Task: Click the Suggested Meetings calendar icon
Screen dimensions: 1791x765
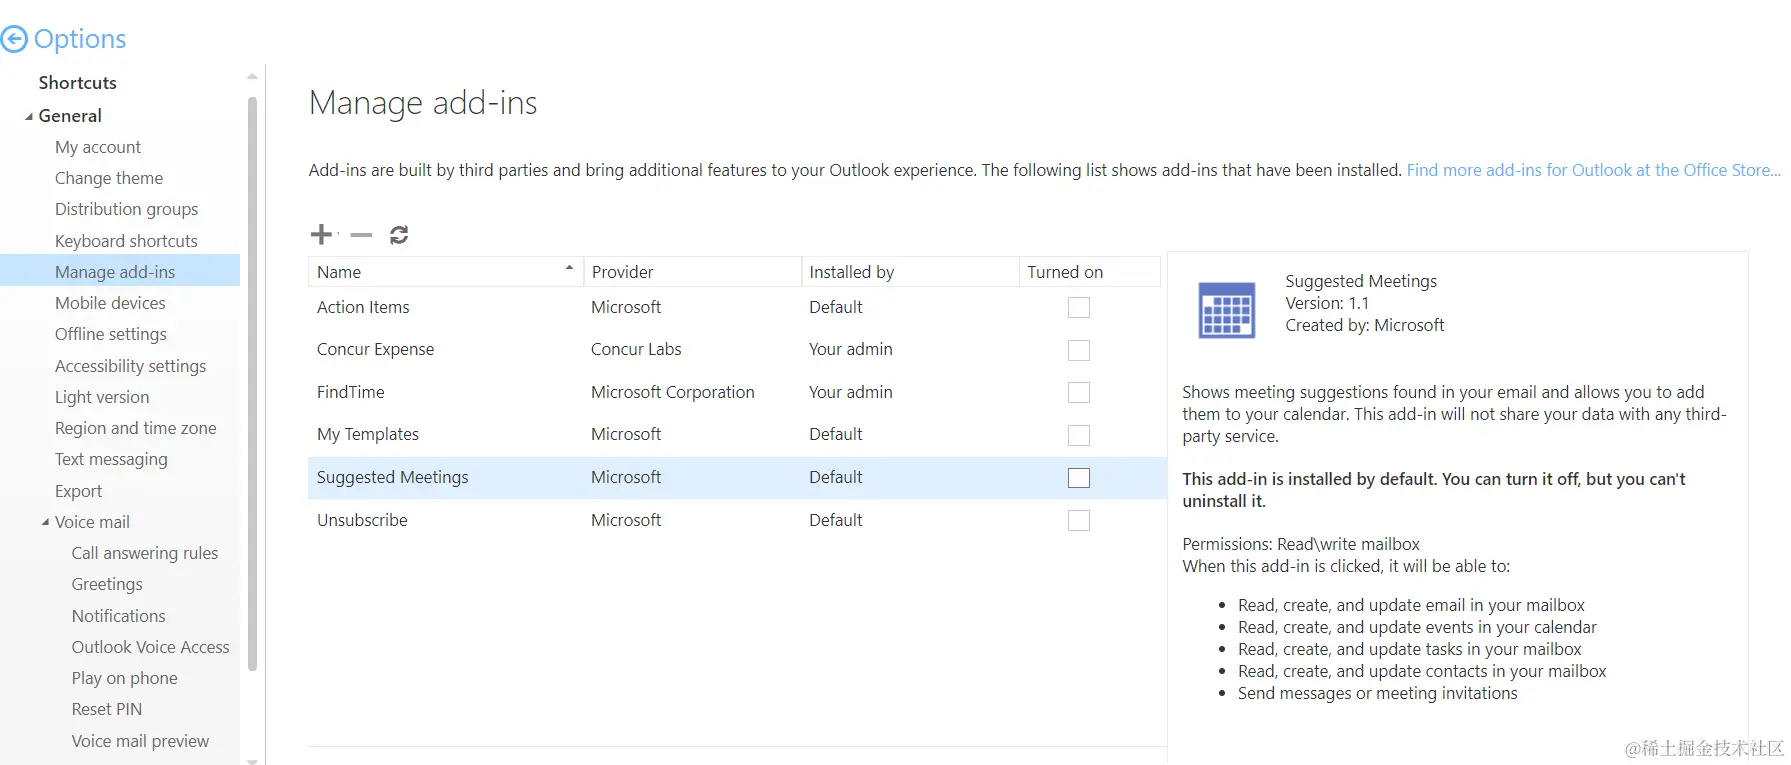Action: [1227, 311]
